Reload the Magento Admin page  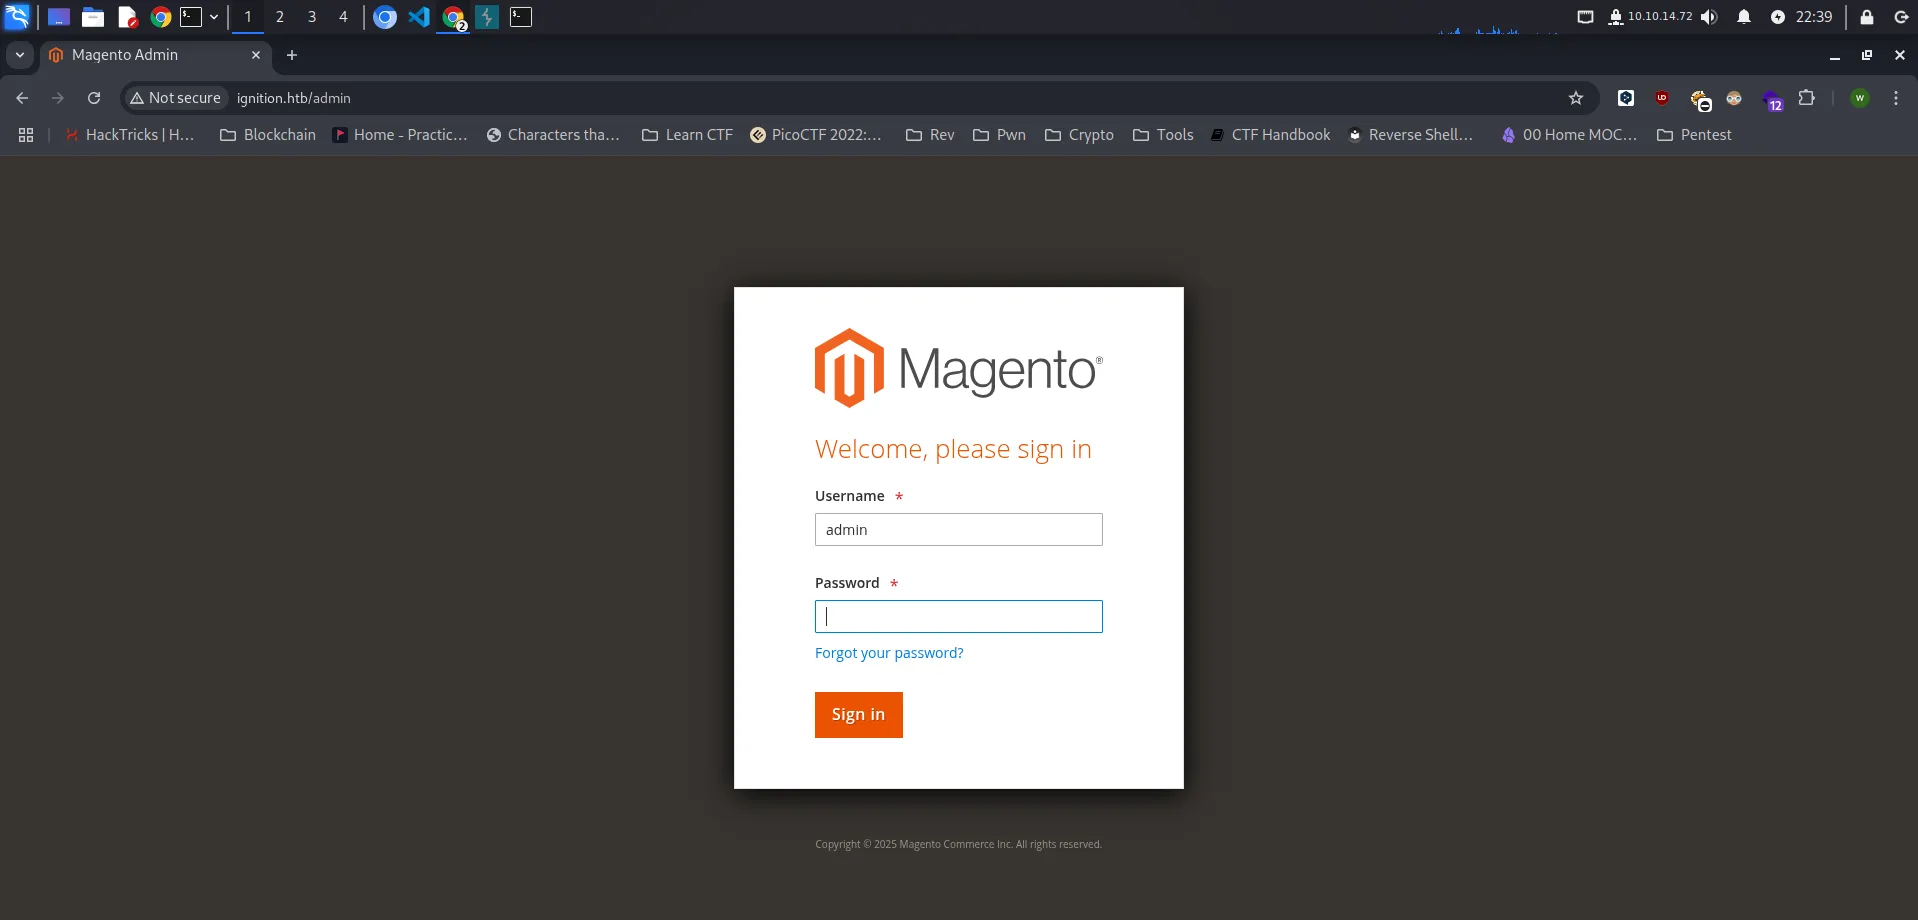pos(94,98)
